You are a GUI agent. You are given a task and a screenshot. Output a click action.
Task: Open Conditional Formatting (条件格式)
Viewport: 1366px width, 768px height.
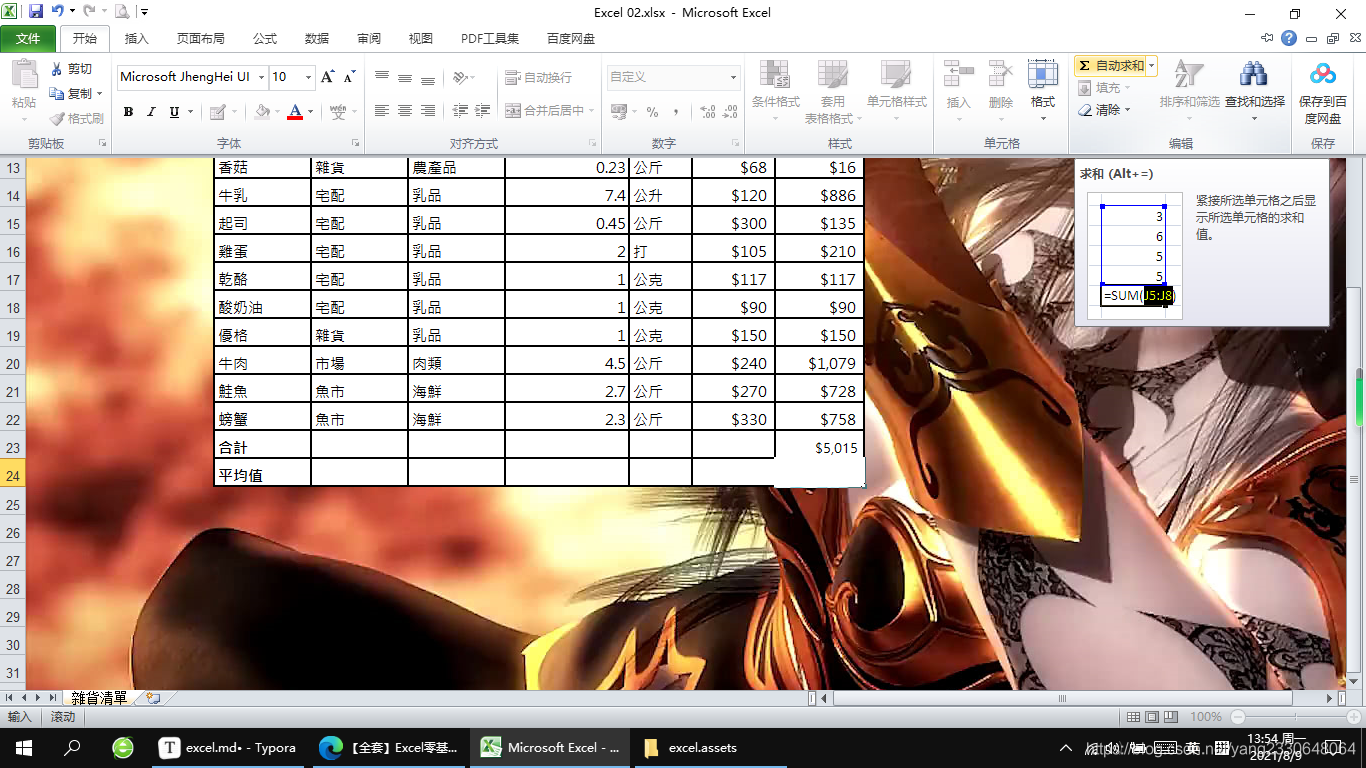tap(776, 92)
